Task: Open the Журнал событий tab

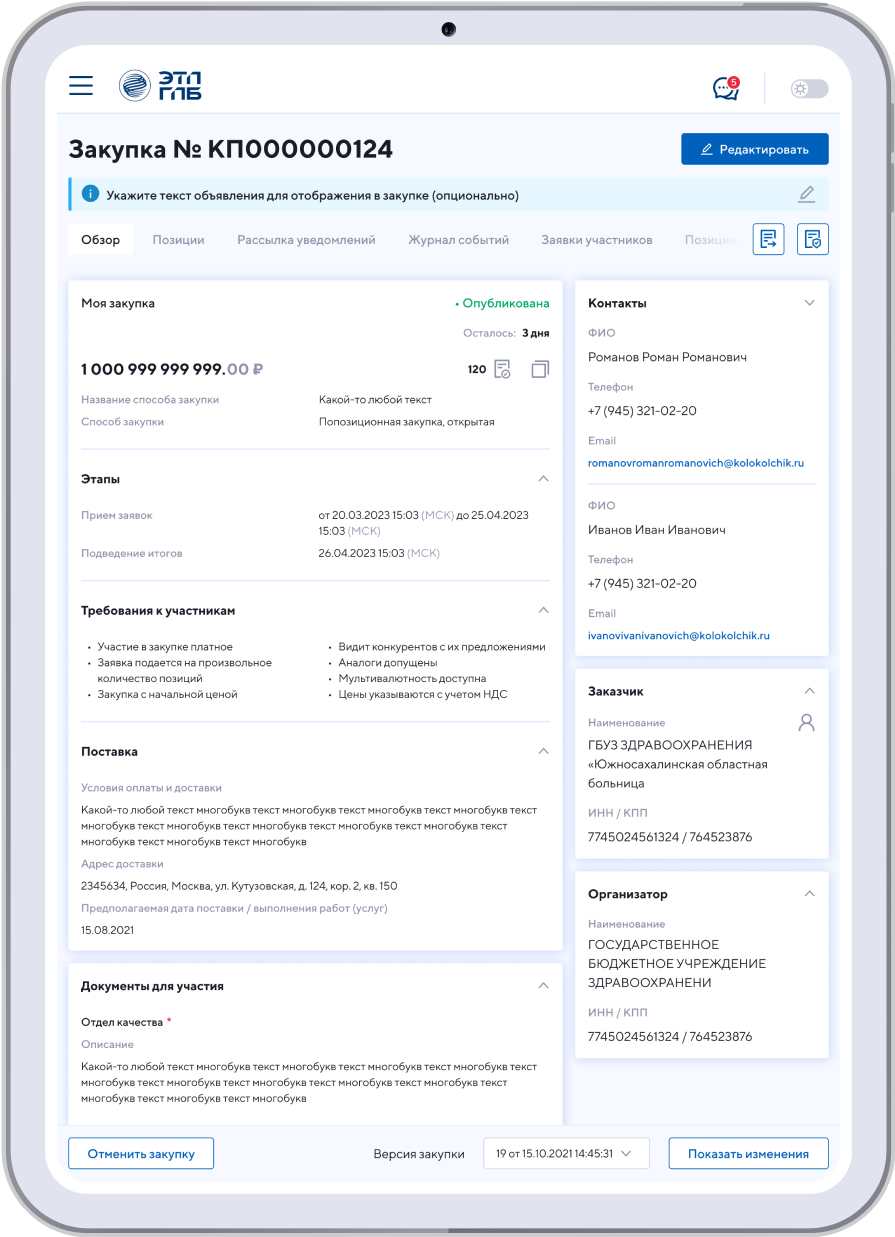Action: pyautogui.click(x=458, y=240)
